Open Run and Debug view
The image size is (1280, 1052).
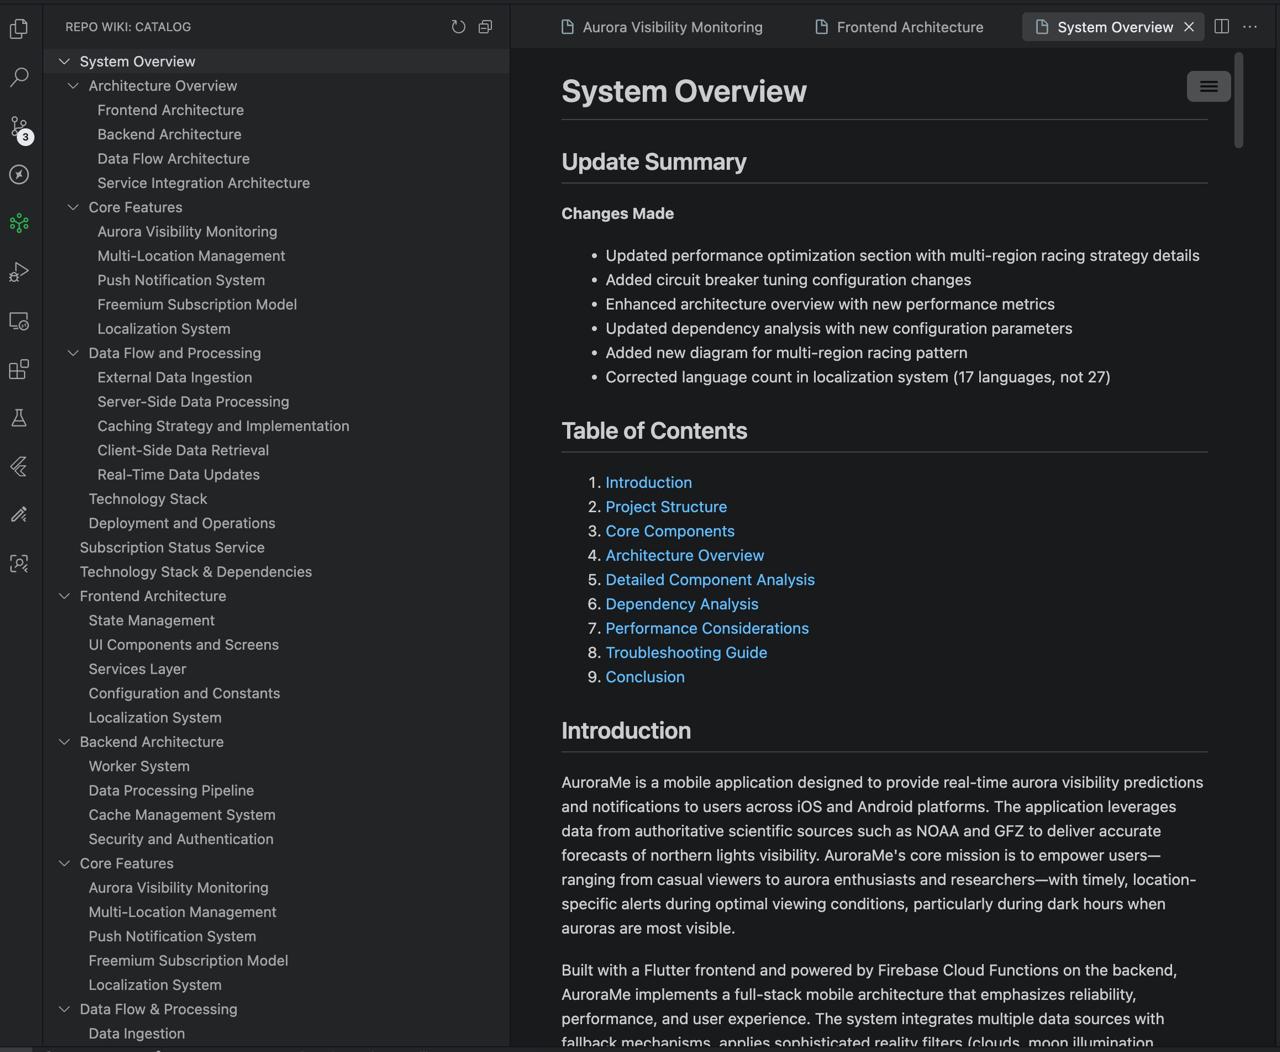(x=19, y=272)
